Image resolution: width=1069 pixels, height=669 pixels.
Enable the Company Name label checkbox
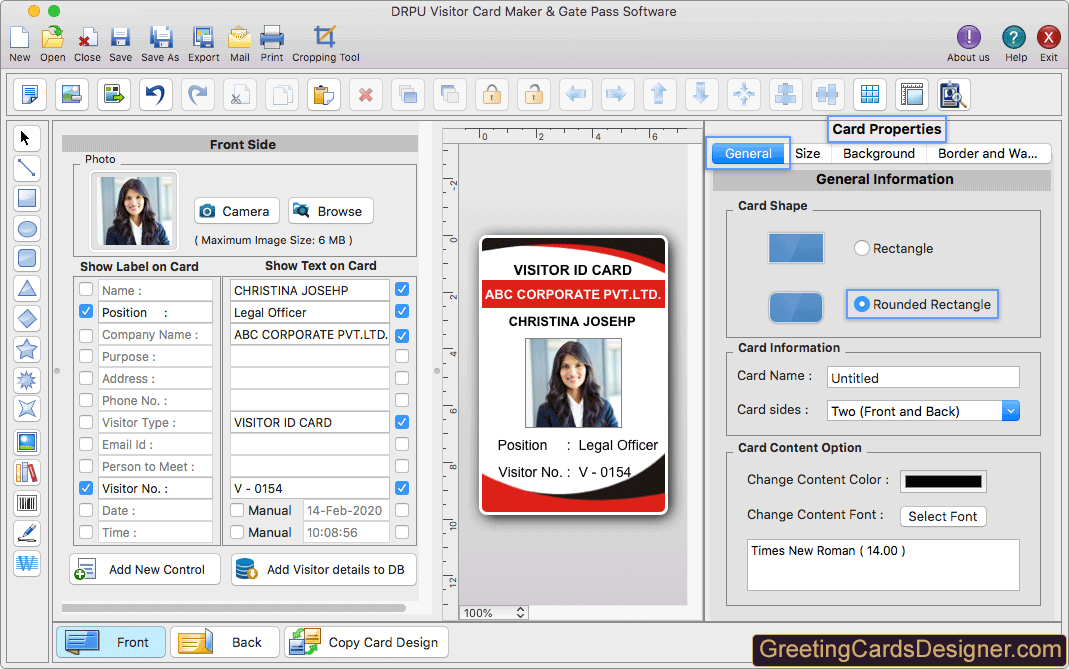tap(86, 335)
